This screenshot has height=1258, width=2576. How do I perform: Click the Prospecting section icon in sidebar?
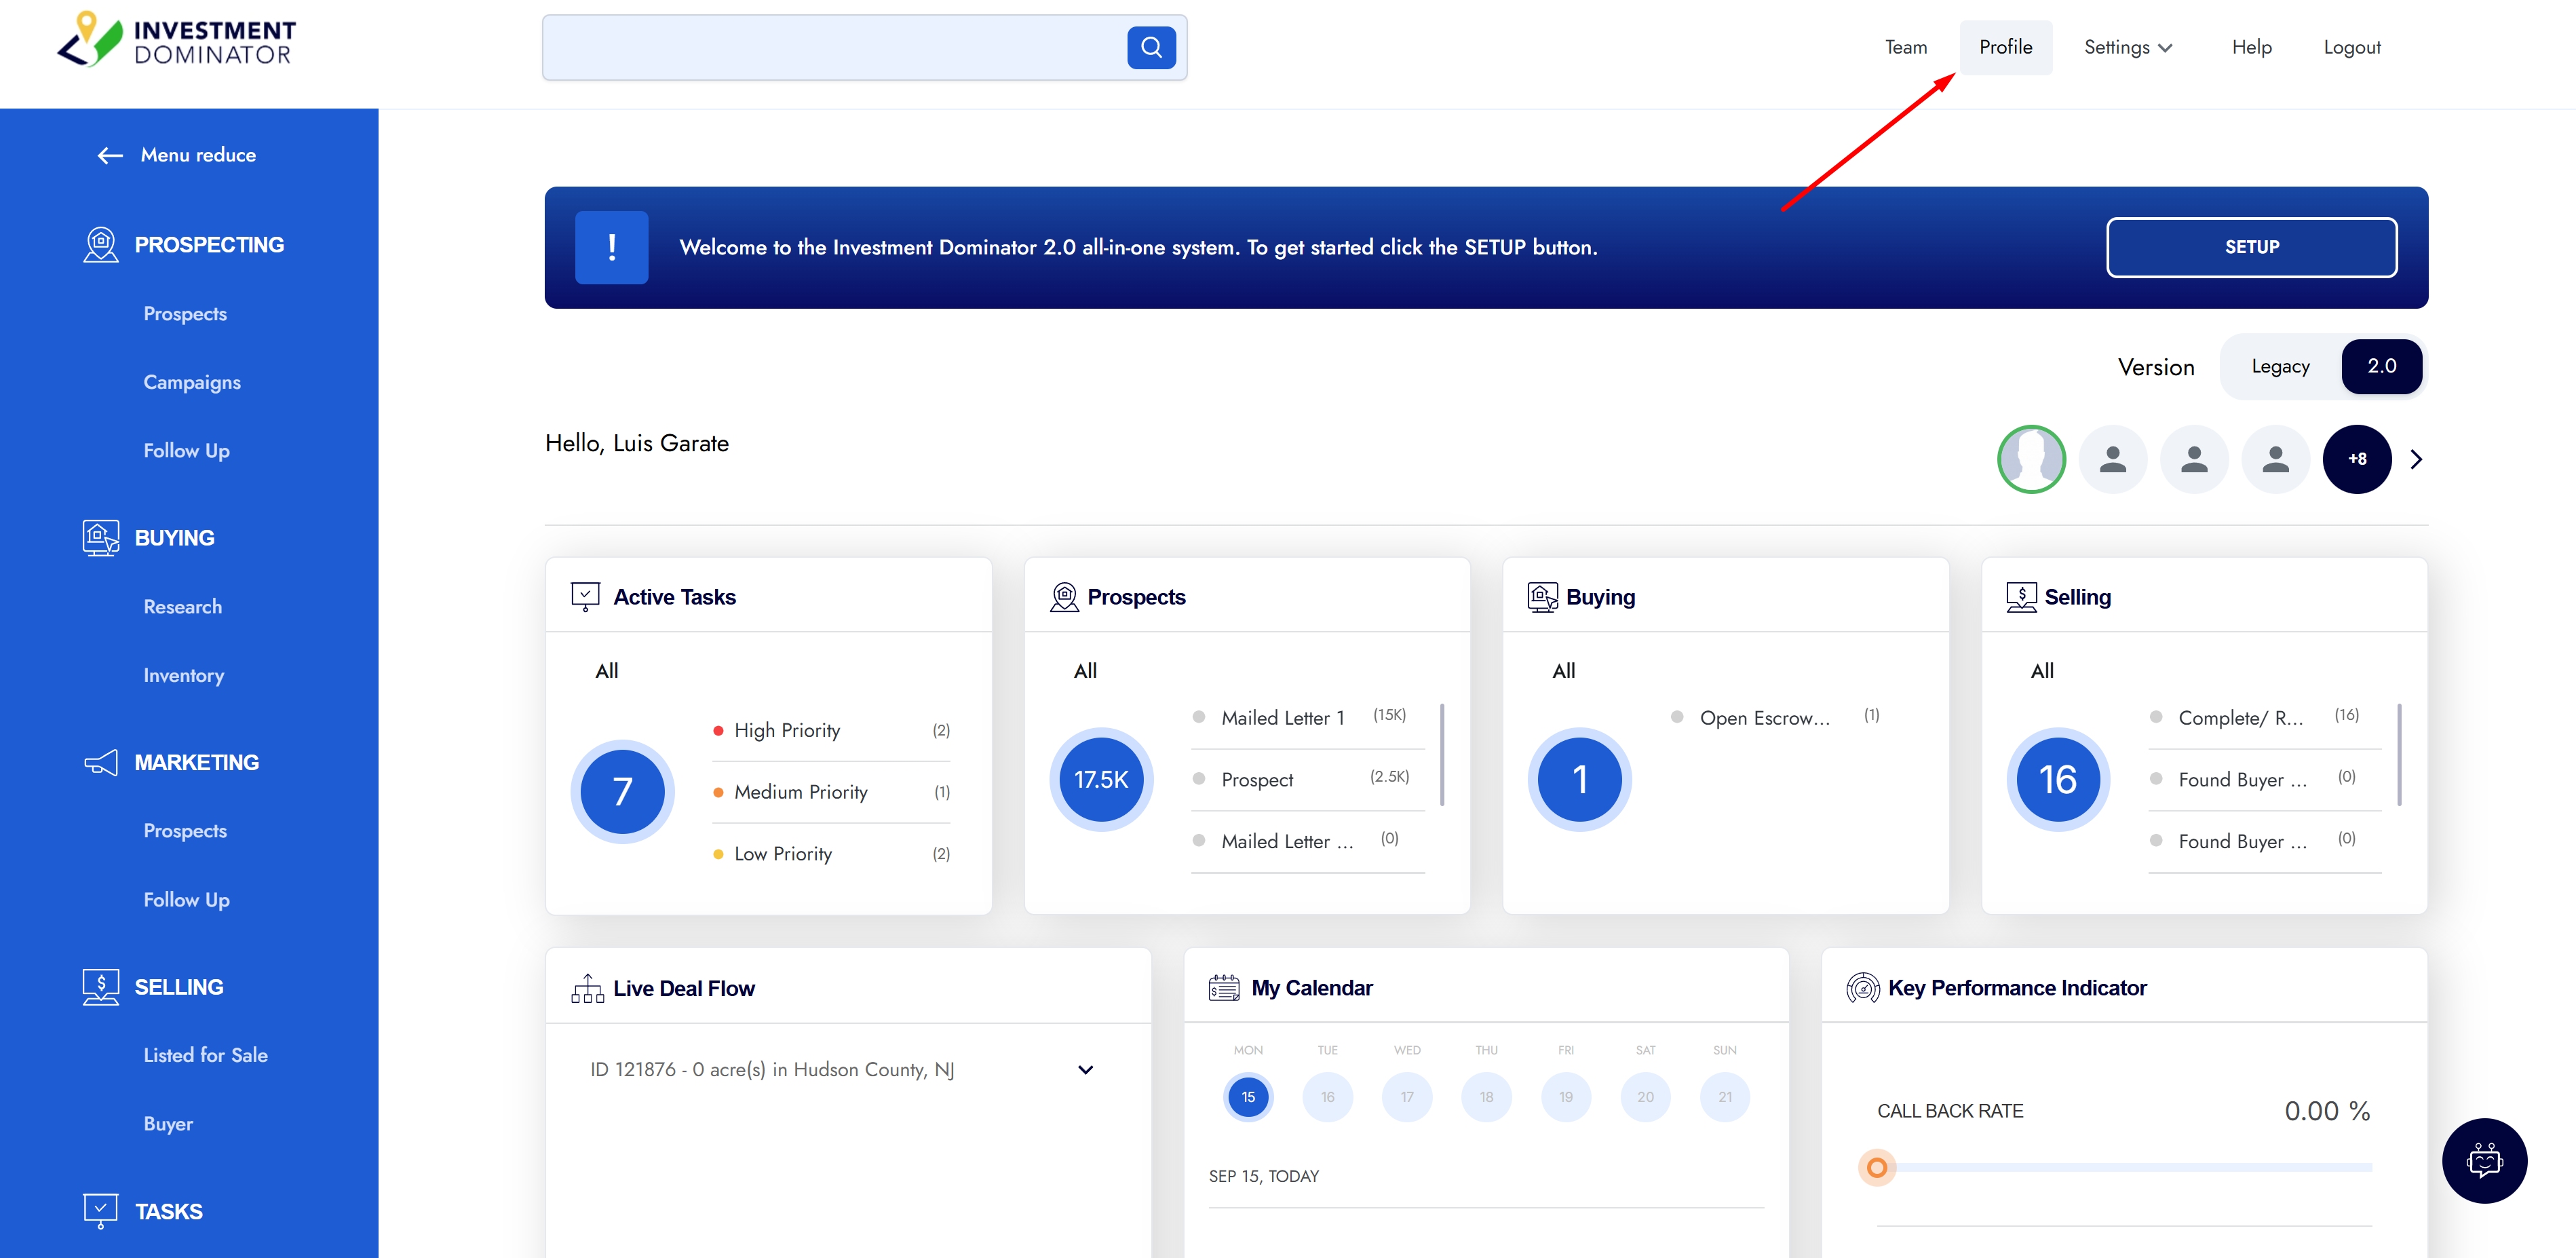pos(100,245)
